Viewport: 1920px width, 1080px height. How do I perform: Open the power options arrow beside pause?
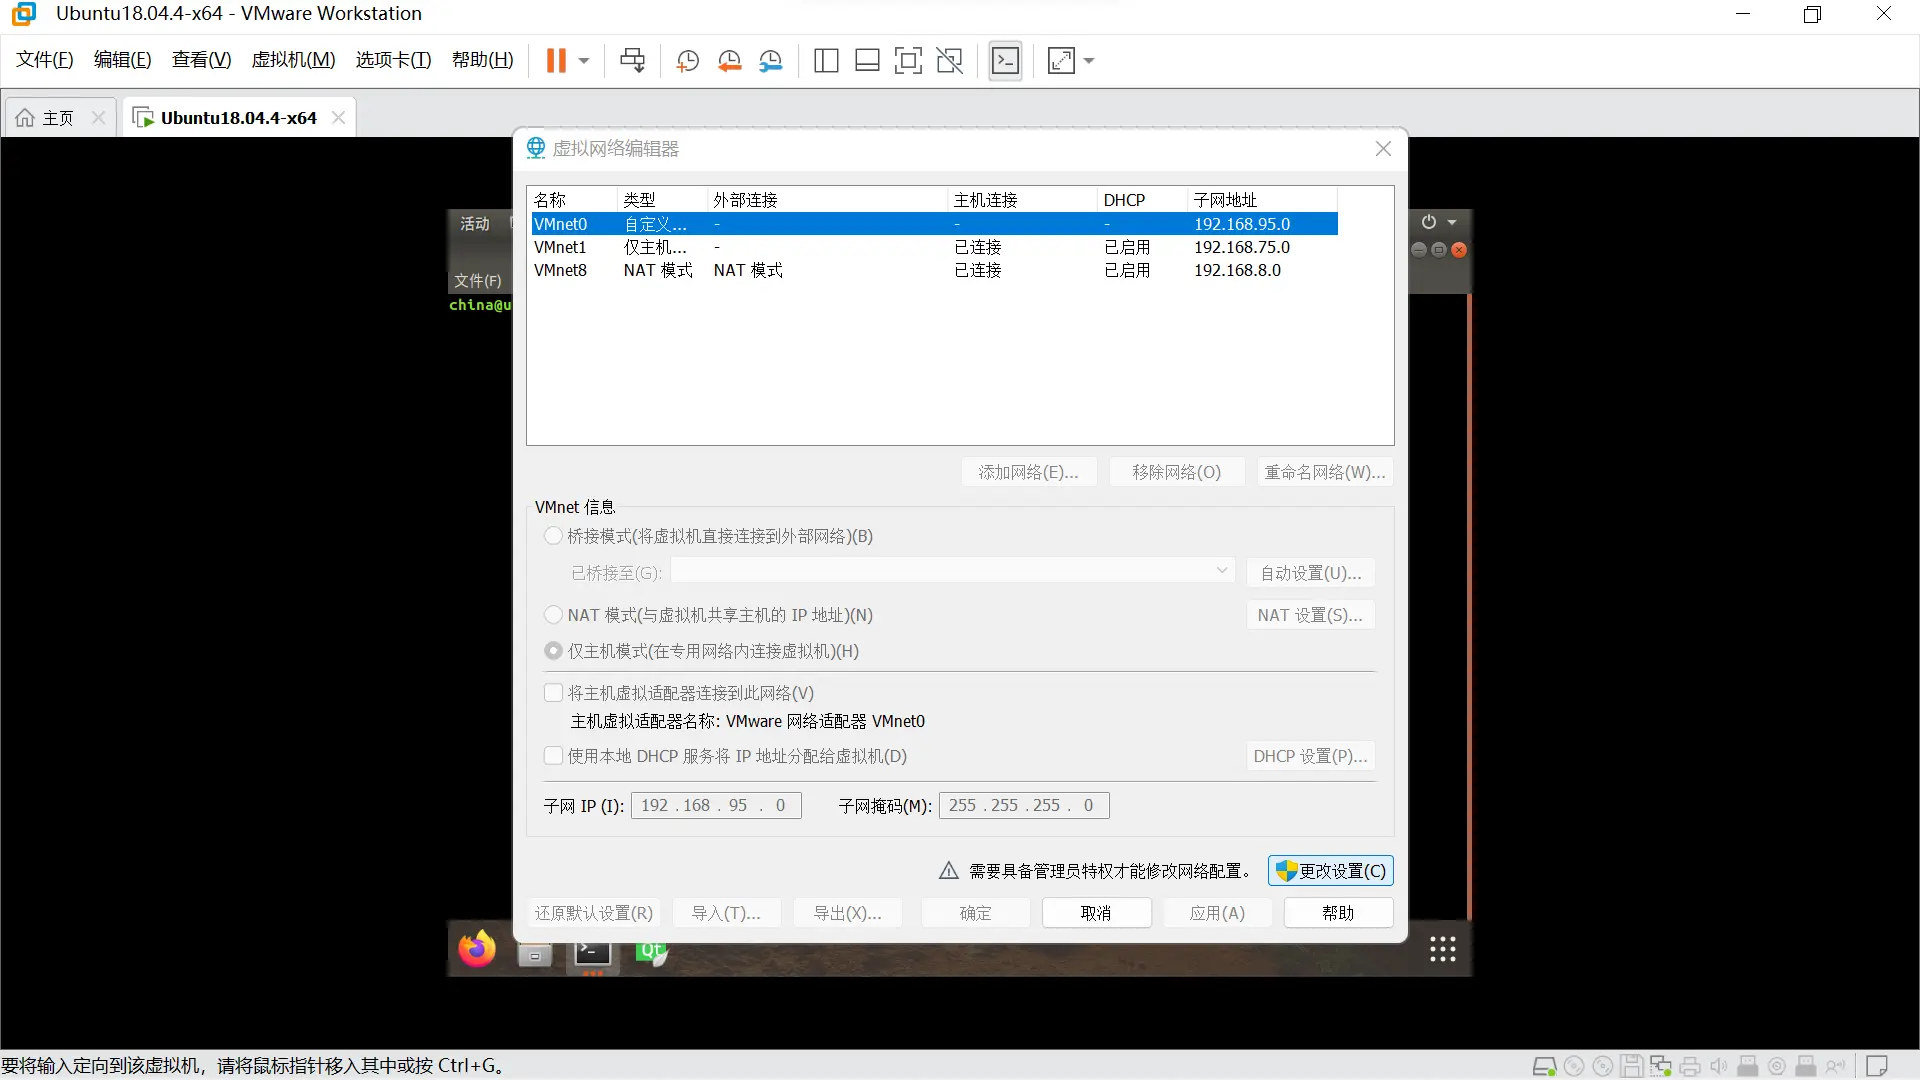584,61
